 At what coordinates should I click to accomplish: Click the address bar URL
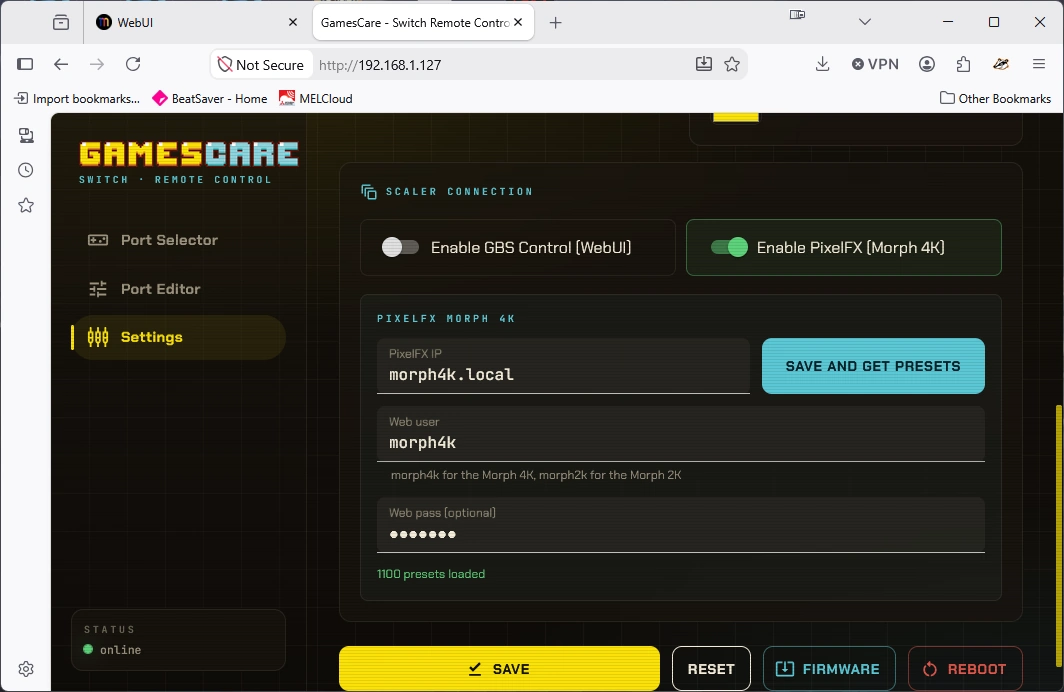tap(380, 65)
